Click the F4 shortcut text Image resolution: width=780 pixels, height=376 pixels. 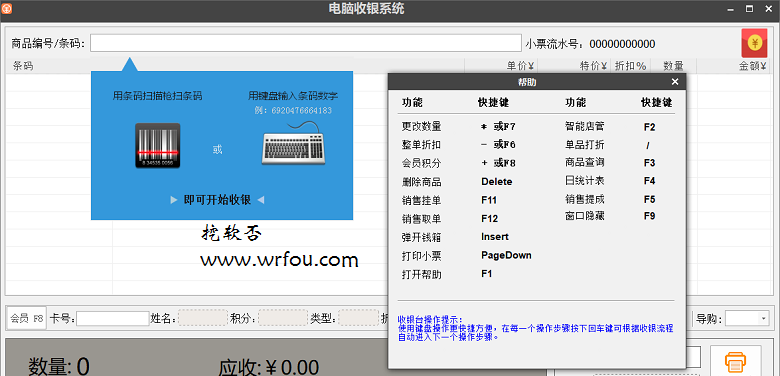649,181
